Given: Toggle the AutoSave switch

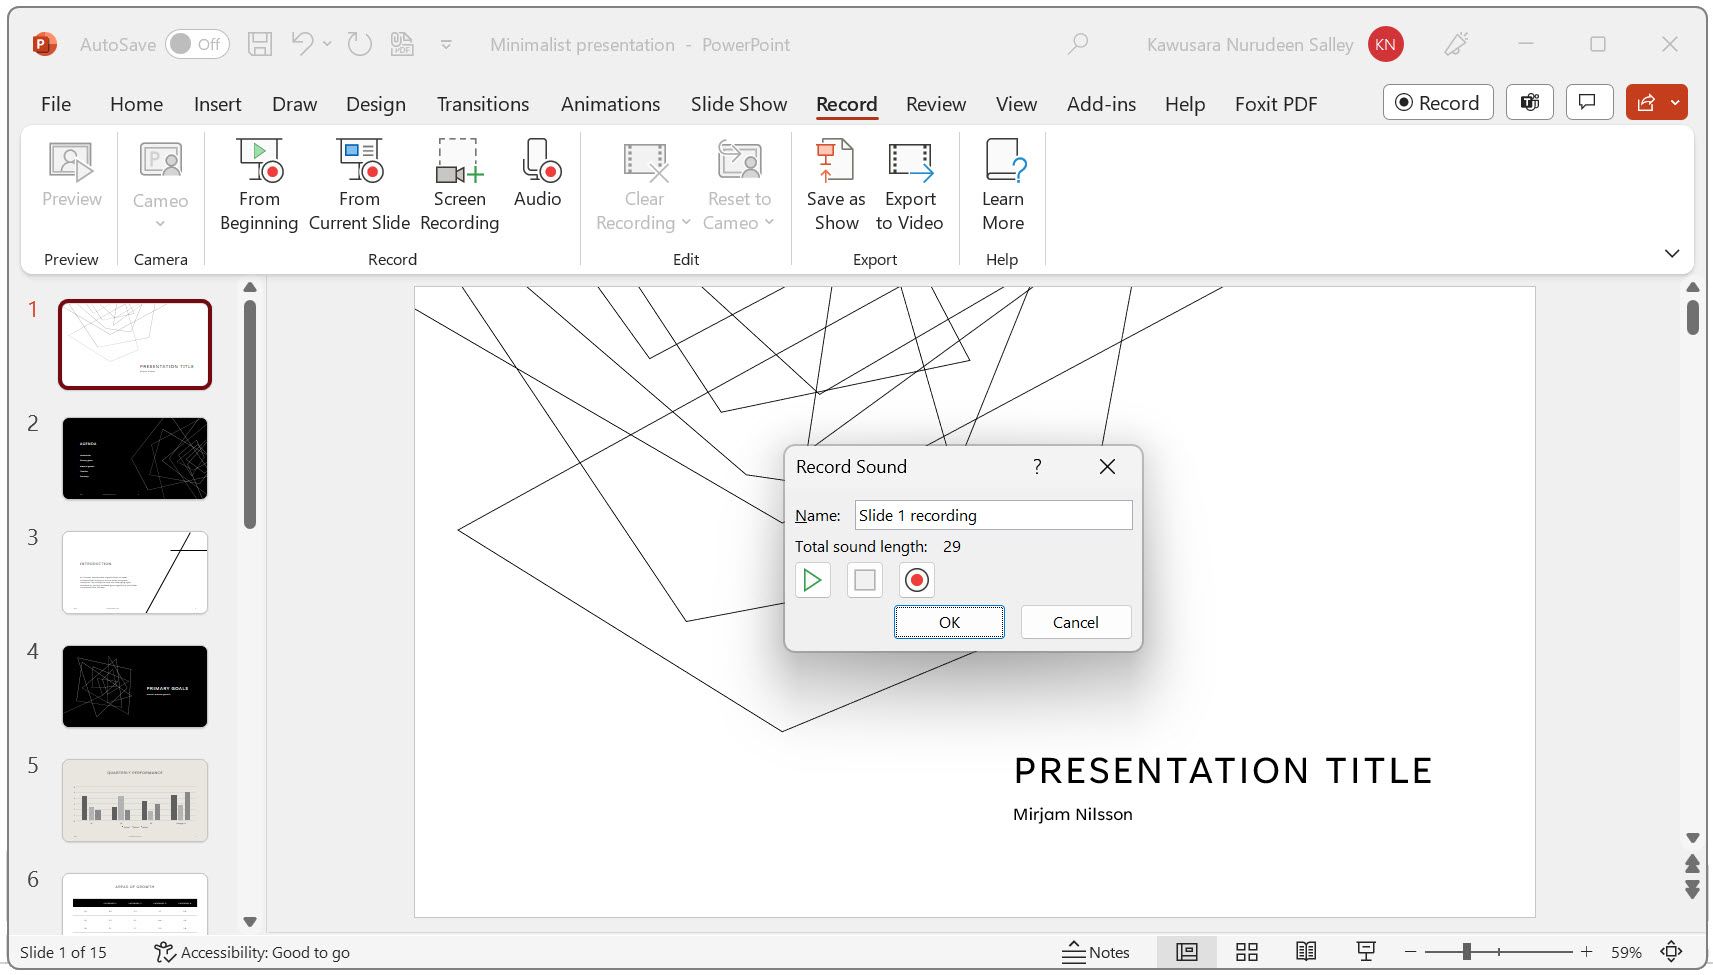Looking at the screenshot, I should click(x=197, y=44).
